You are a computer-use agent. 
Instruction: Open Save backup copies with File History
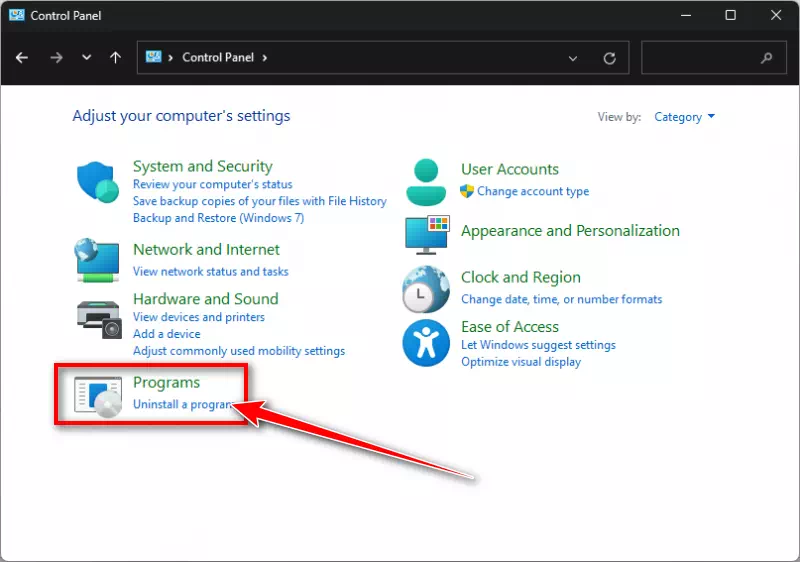click(x=260, y=201)
